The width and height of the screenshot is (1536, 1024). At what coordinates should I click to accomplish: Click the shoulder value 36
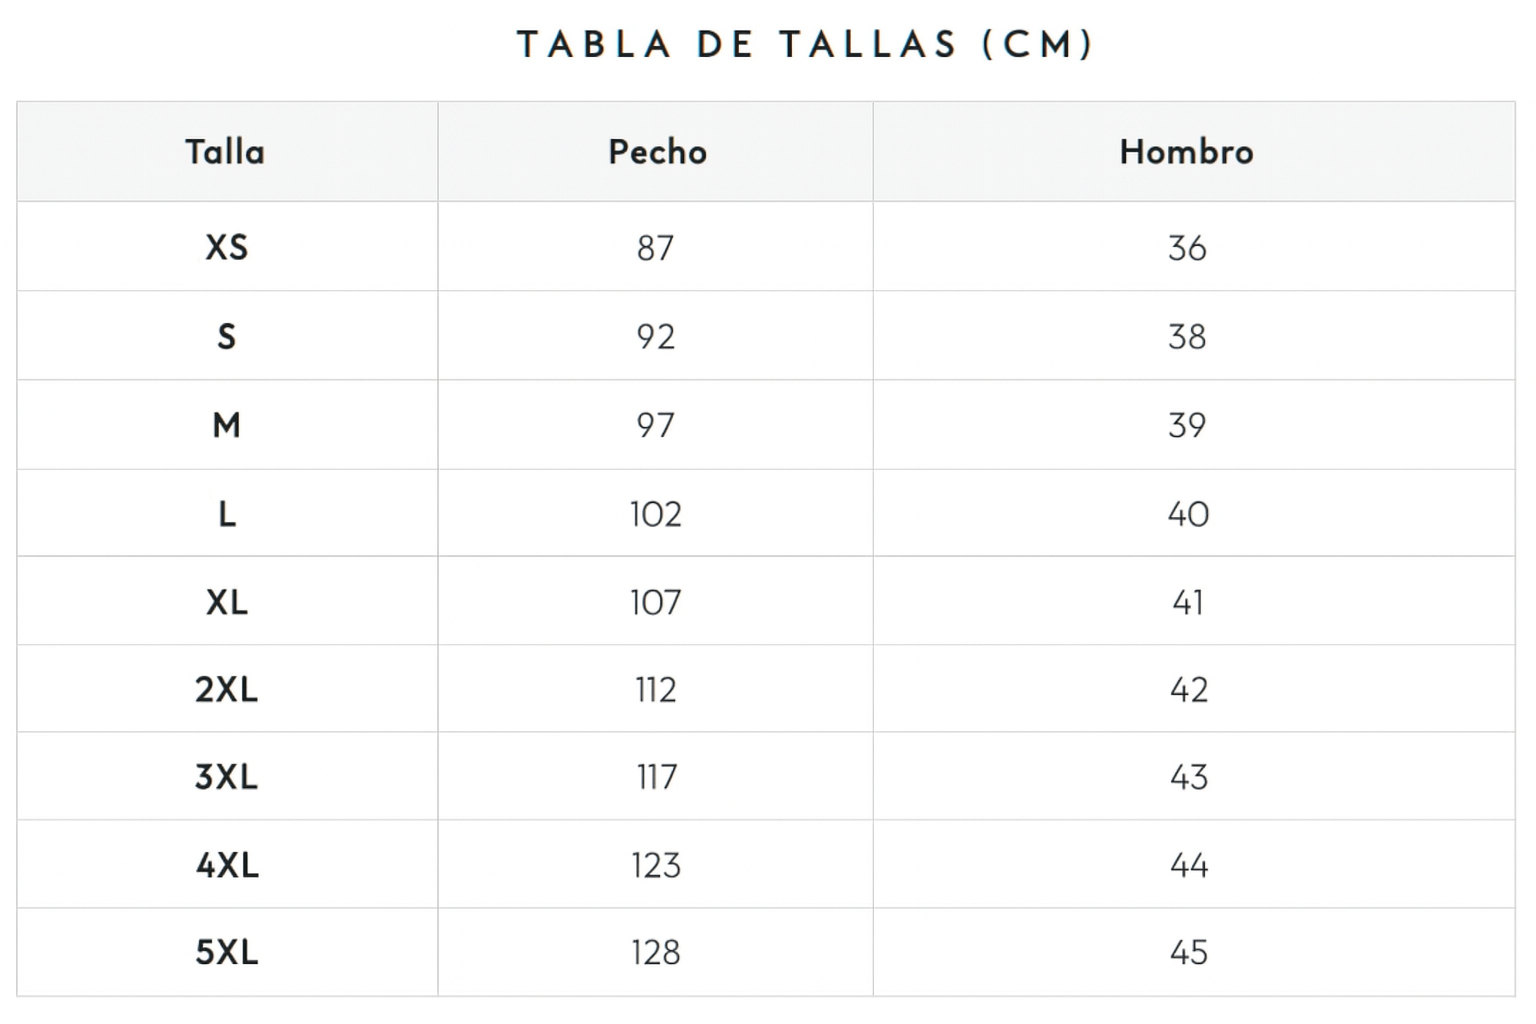click(x=1187, y=247)
